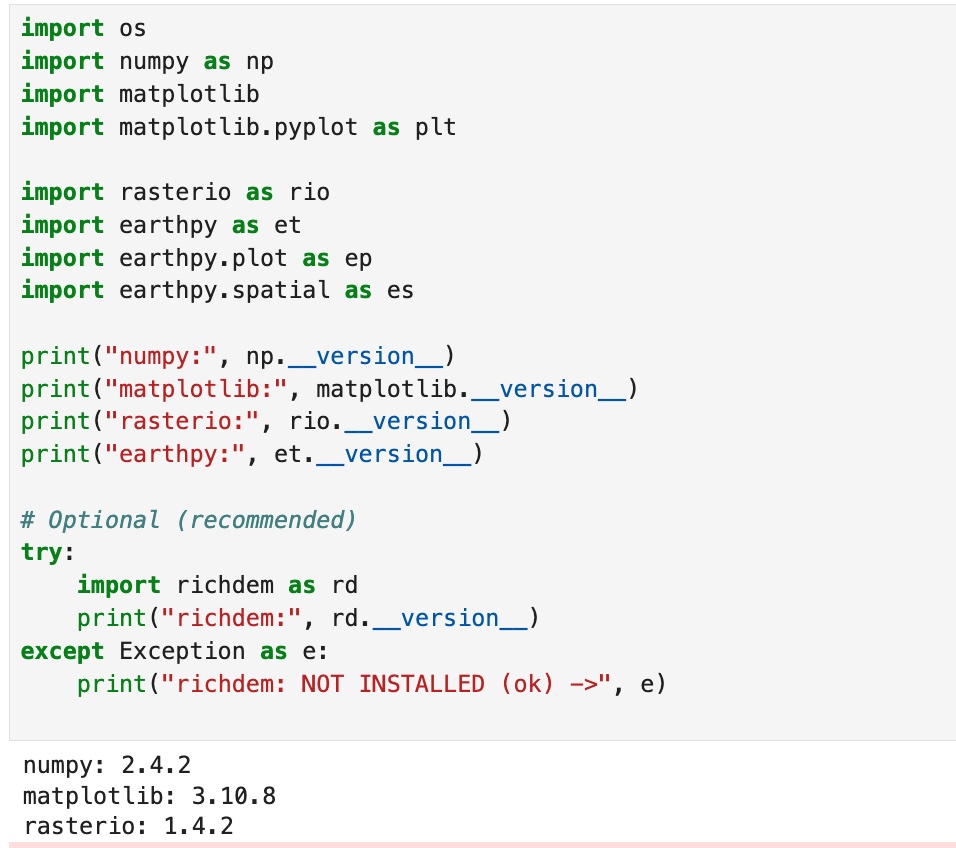Click 'import matplotlib.pyplot as plt' line
This screenshot has height=848, width=956.
click(238, 128)
